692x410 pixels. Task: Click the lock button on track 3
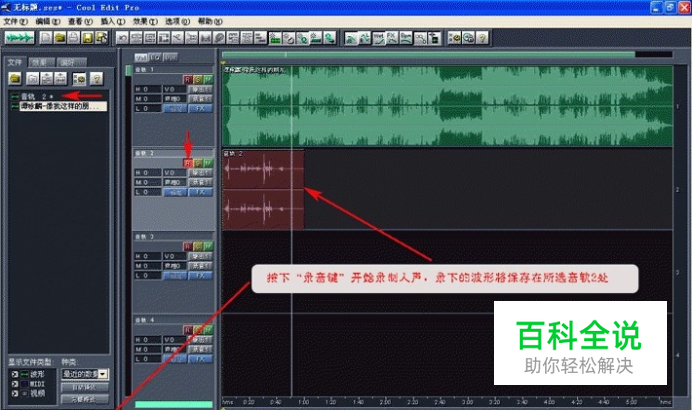(x=175, y=275)
